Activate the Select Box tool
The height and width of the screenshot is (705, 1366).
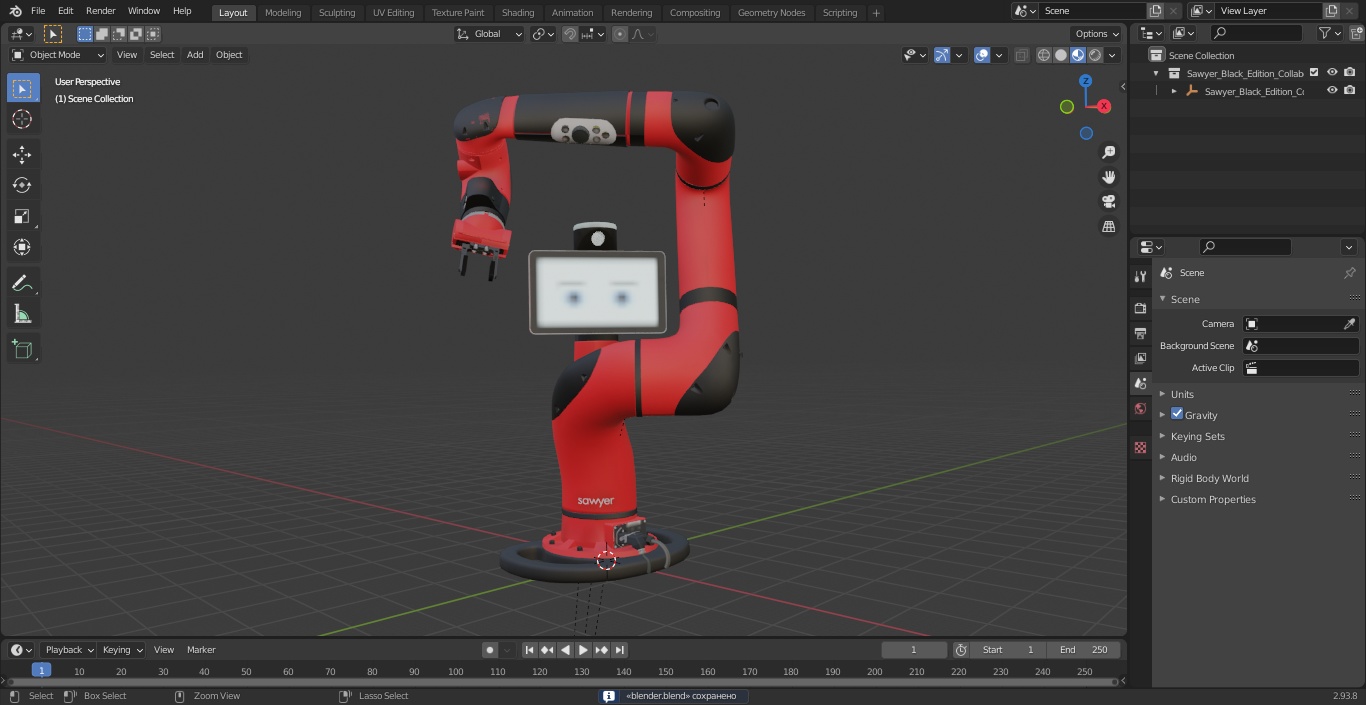(x=22, y=88)
